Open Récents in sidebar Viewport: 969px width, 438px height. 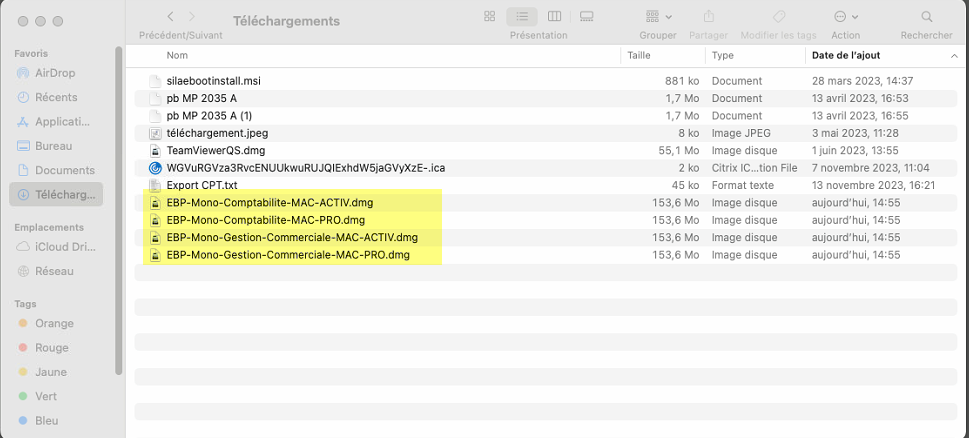coord(56,97)
